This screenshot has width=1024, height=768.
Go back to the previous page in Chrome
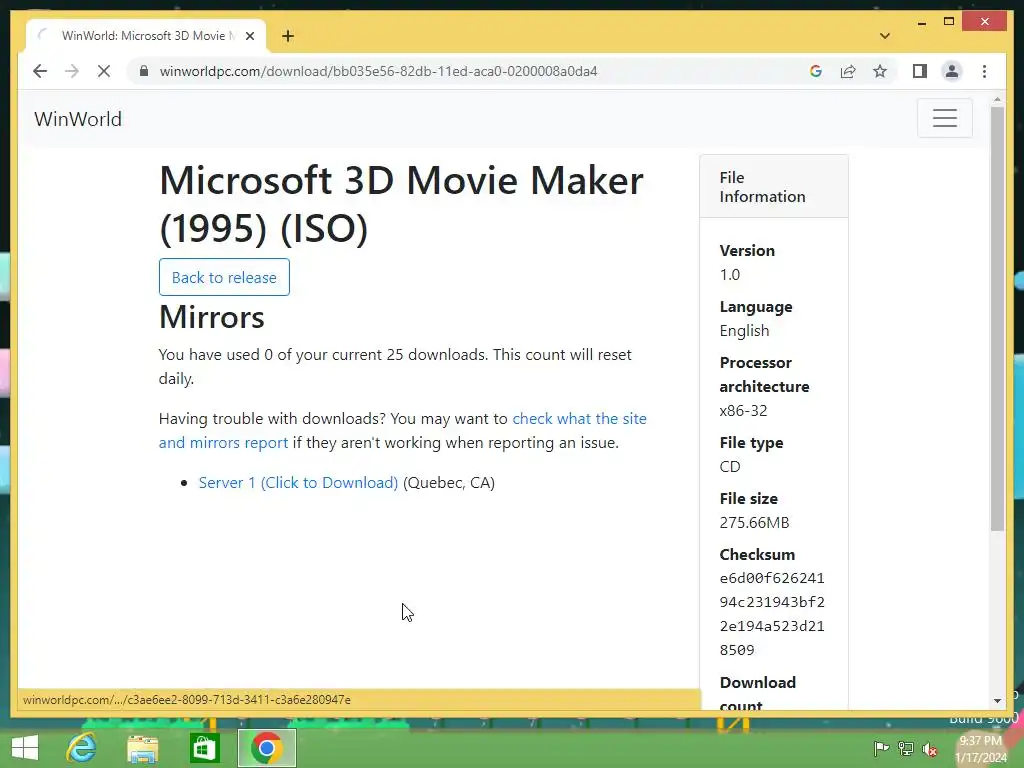pyautogui.click(x=40, y=71)
